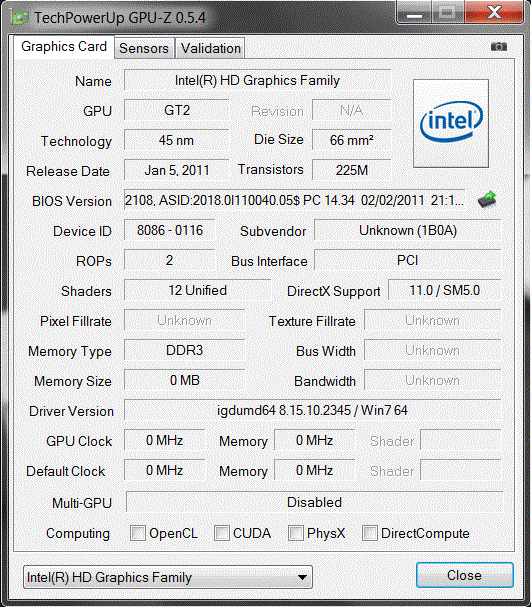Viewport: 531px width, 607px height.
Task: Click the GPU Clock row Memory 0 MHz value
Action: [315, 440]
